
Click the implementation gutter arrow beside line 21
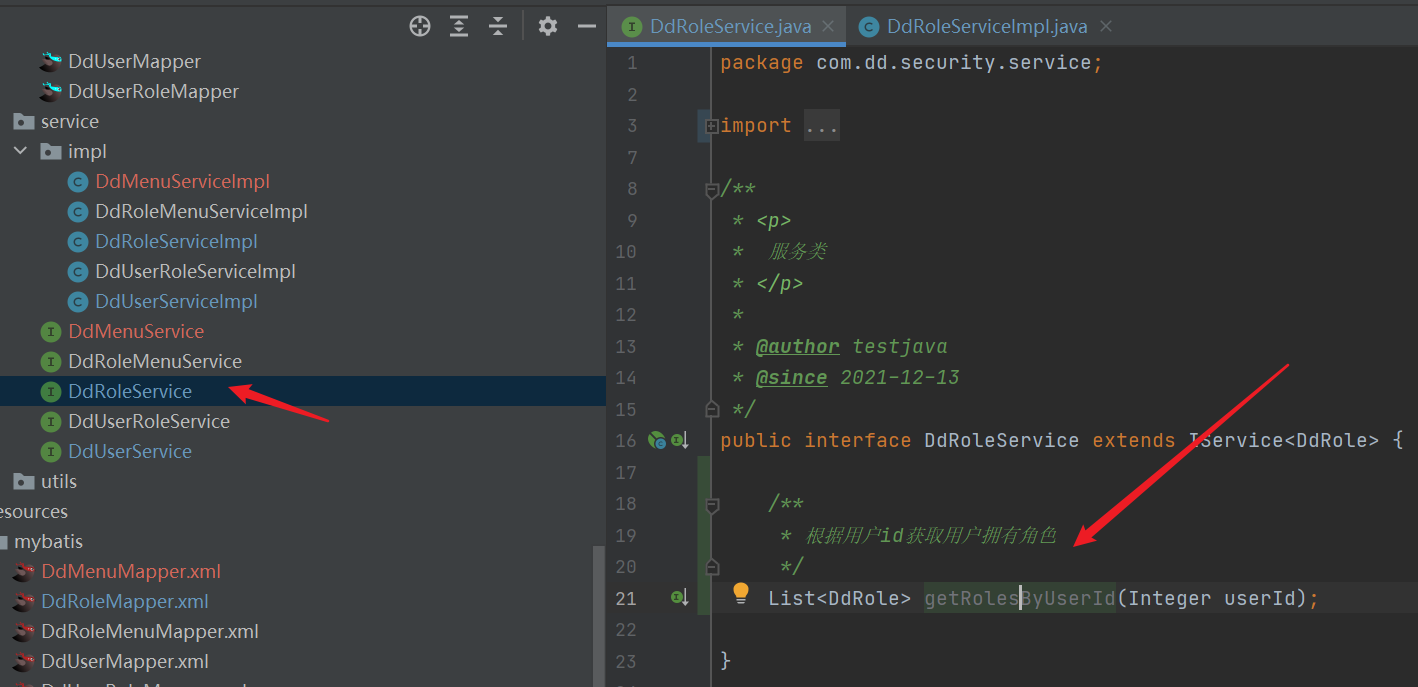pyautogui.click(x=679, y=597)
